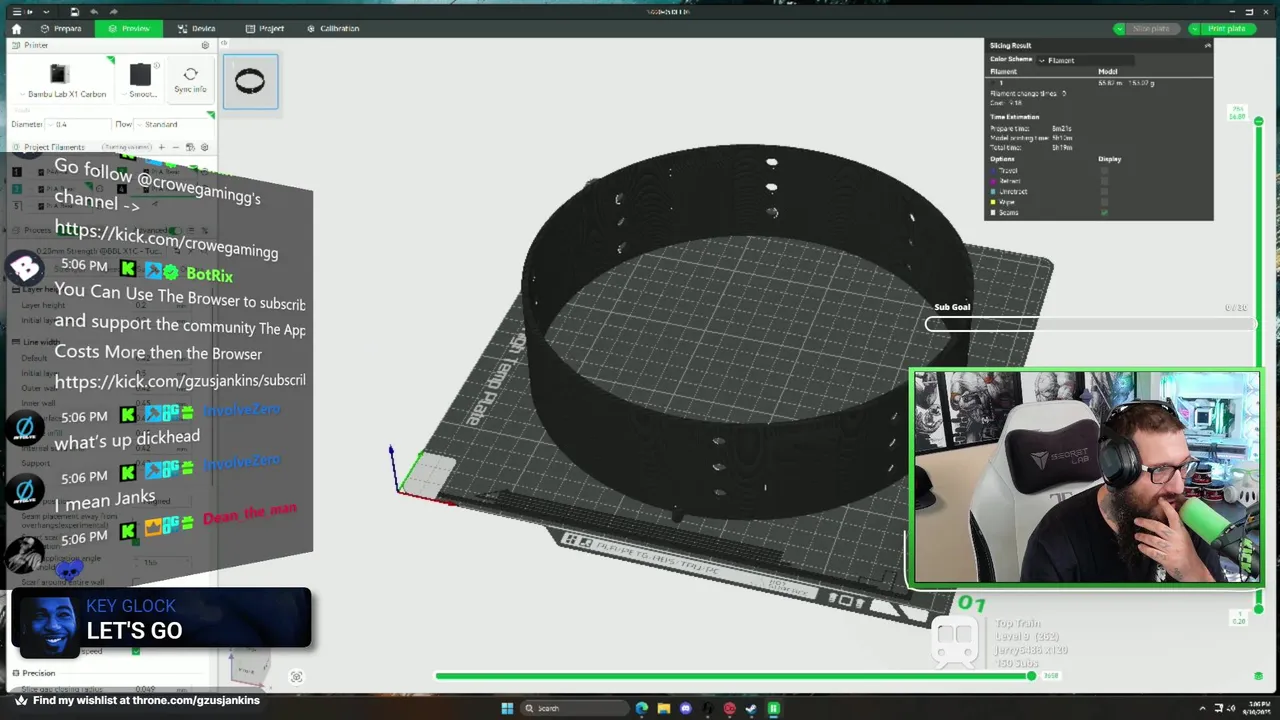Disable Seams display checkbox
This screenshot has width=1280, height=720.
point(1104,212)
